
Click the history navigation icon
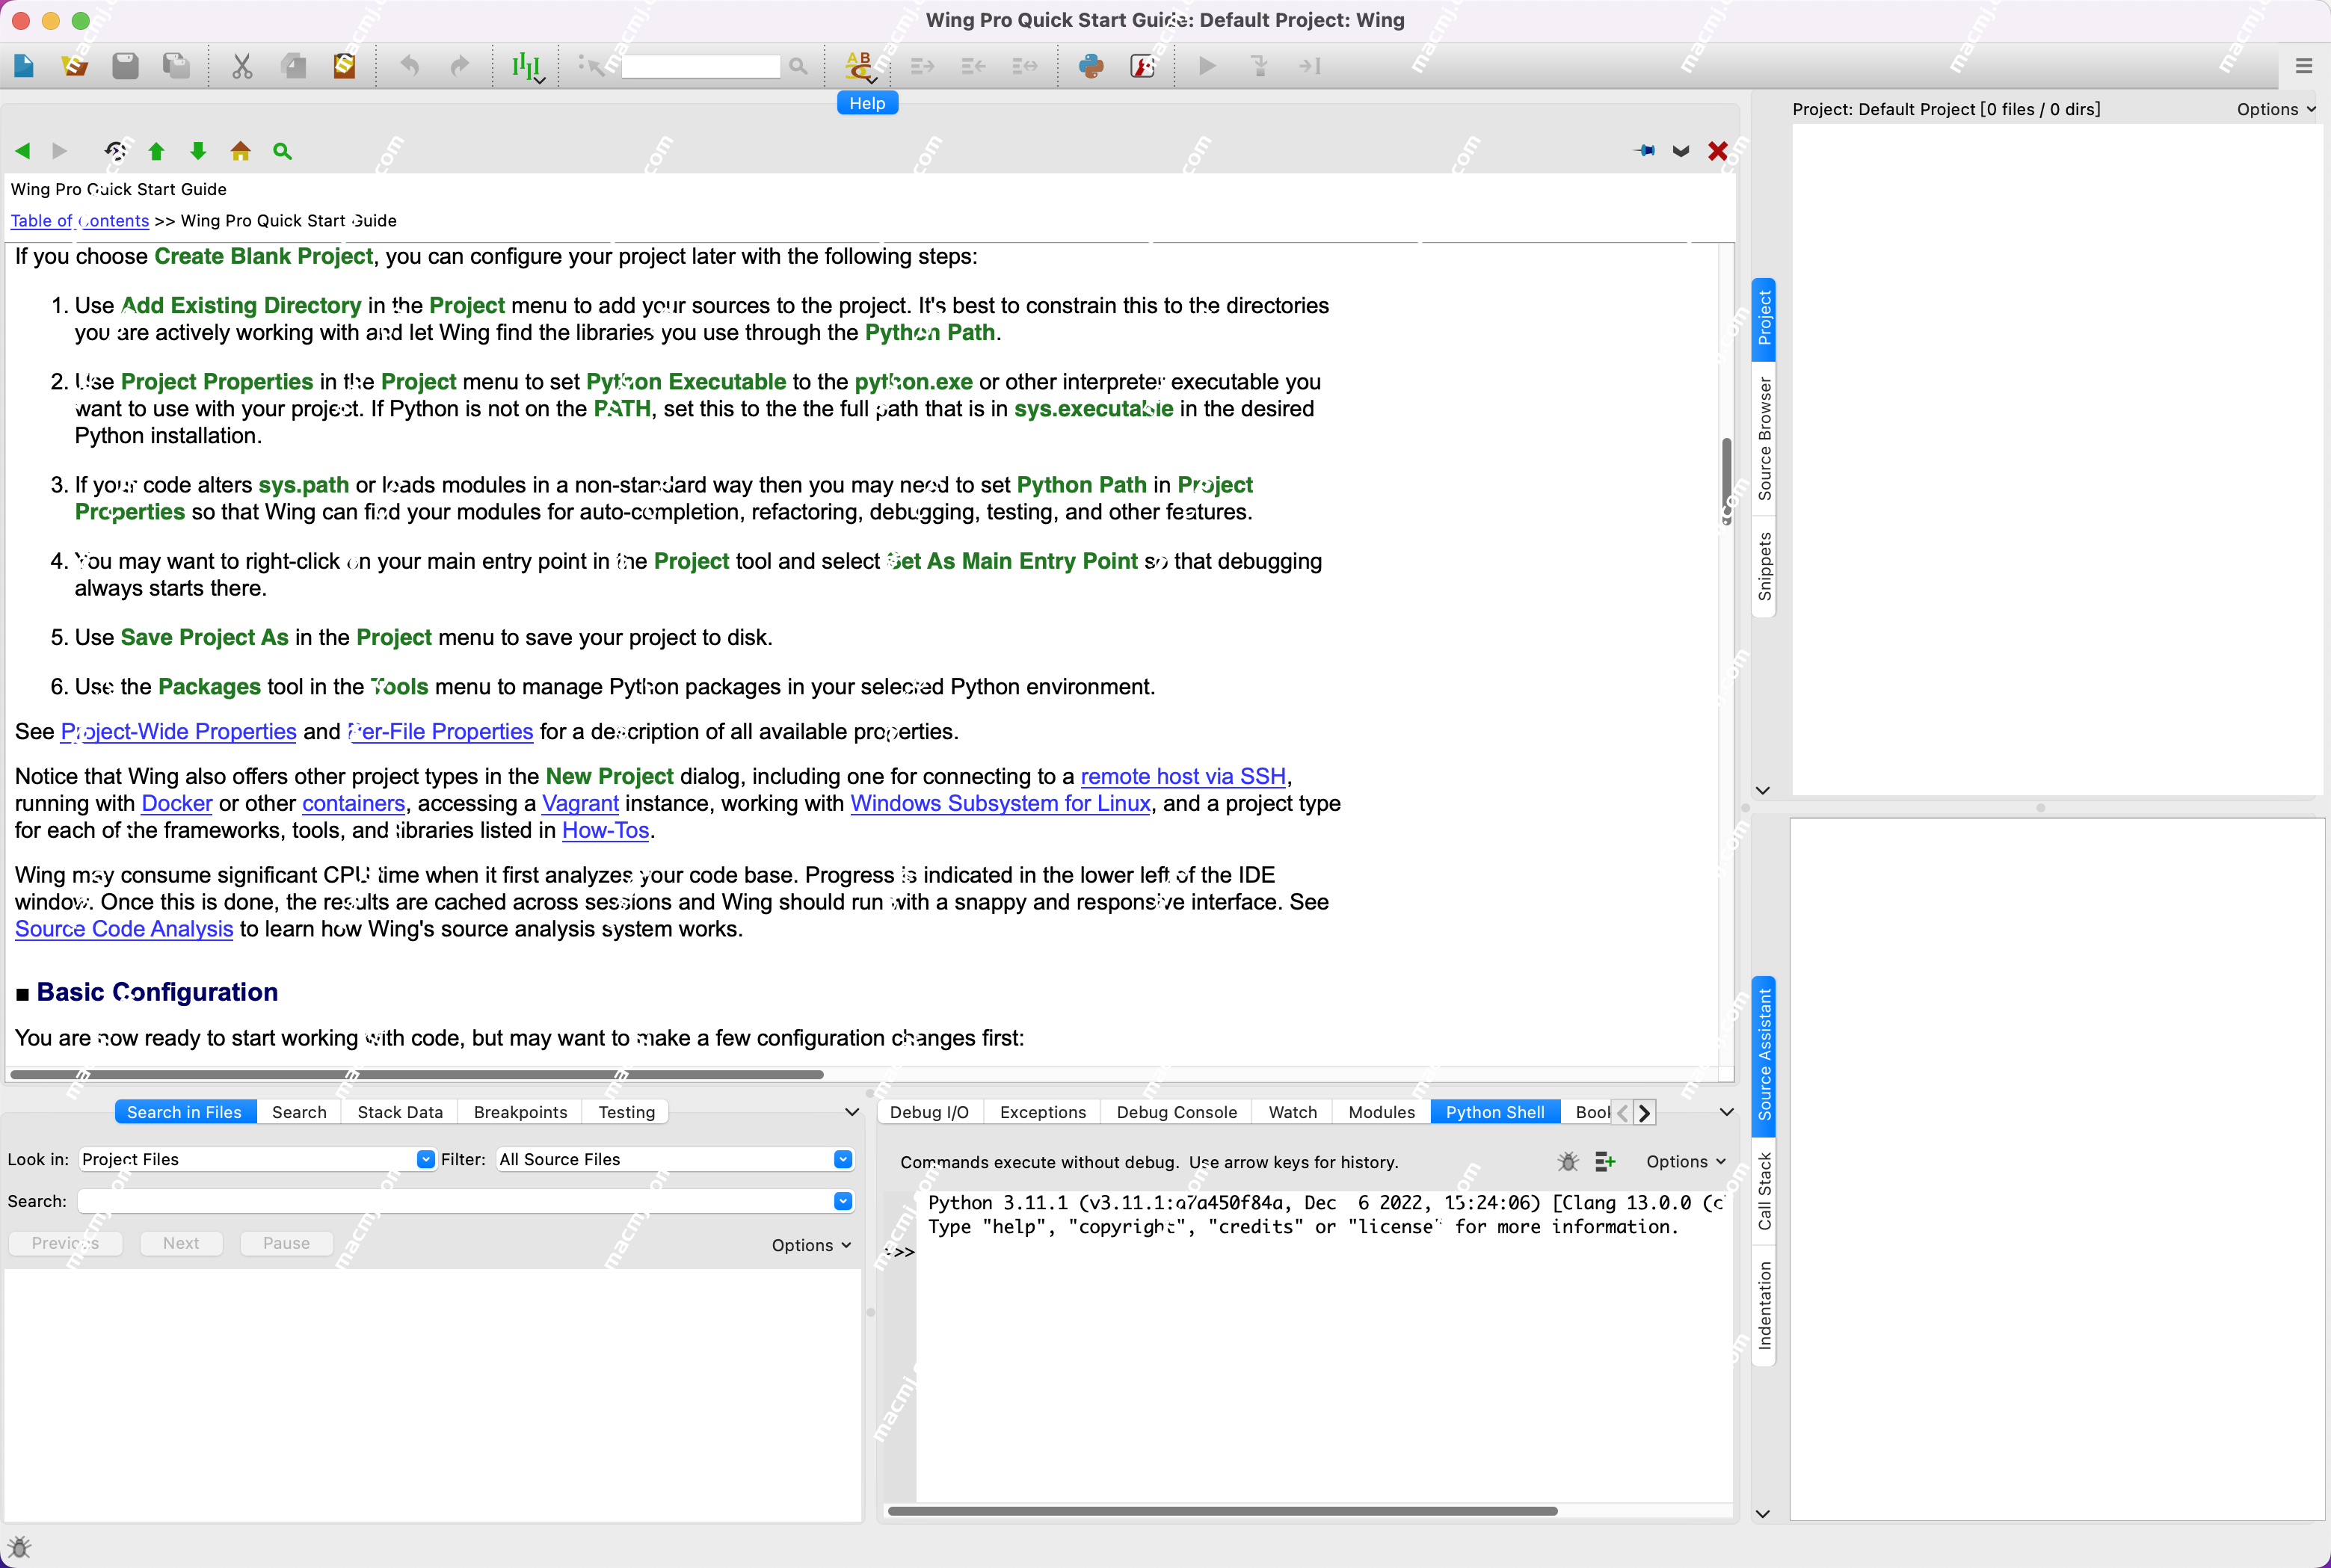[x=115, y=151]
